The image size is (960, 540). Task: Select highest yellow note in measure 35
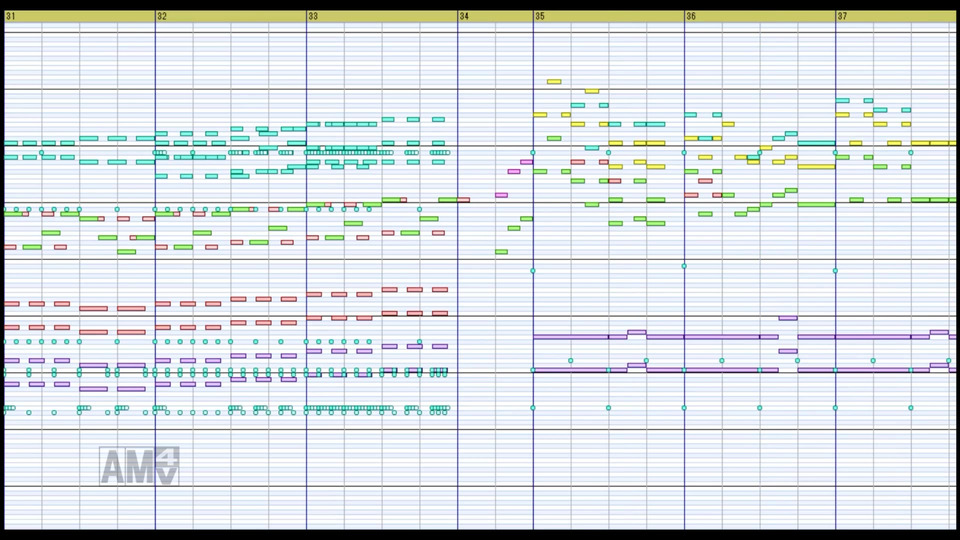coord(554,81)
